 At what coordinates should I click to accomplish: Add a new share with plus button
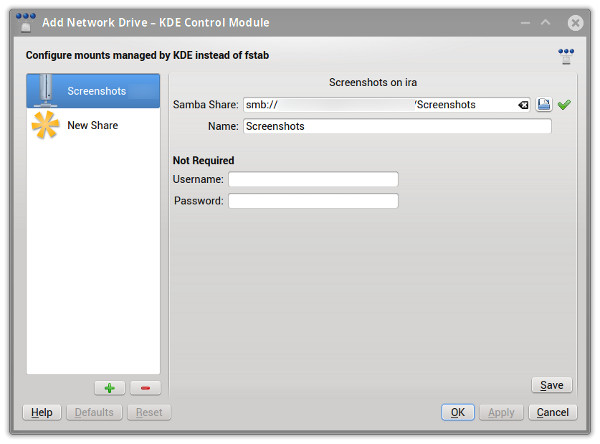(110, 388)
